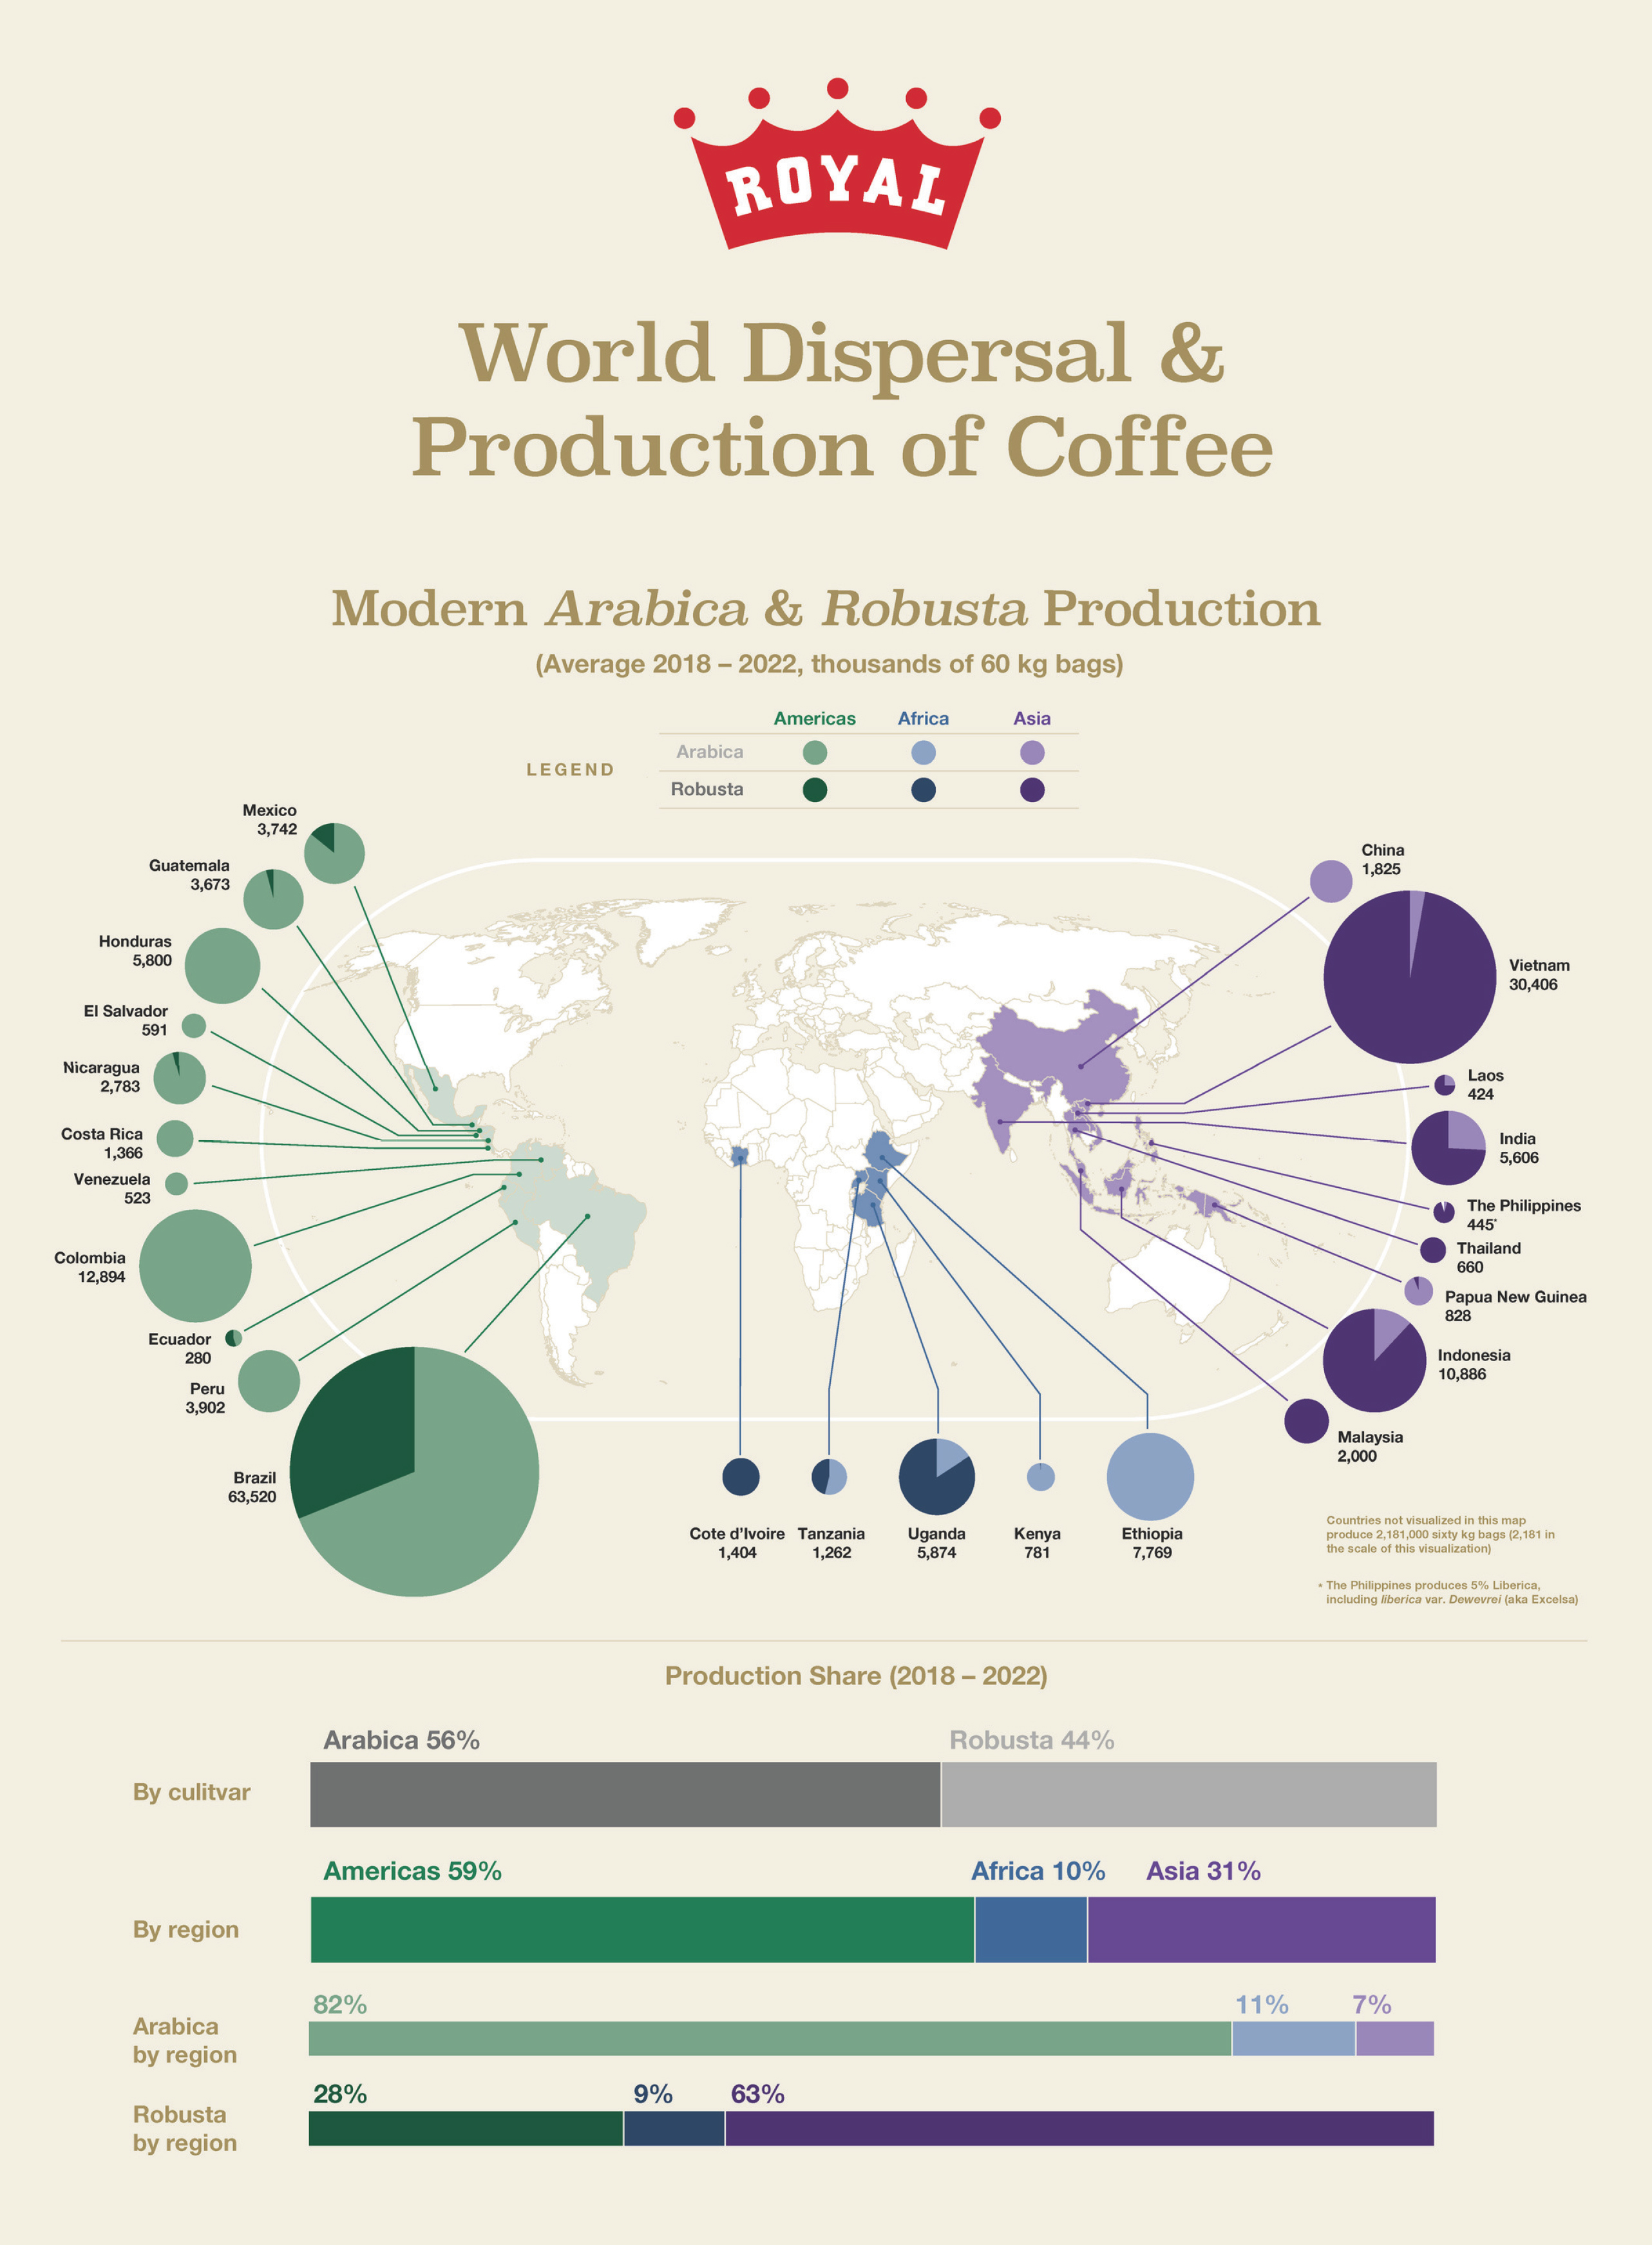Viewport: 1652px width, 2245px height.
Task: Click Uganda's pie chart
Action: tap(936, 1476)
